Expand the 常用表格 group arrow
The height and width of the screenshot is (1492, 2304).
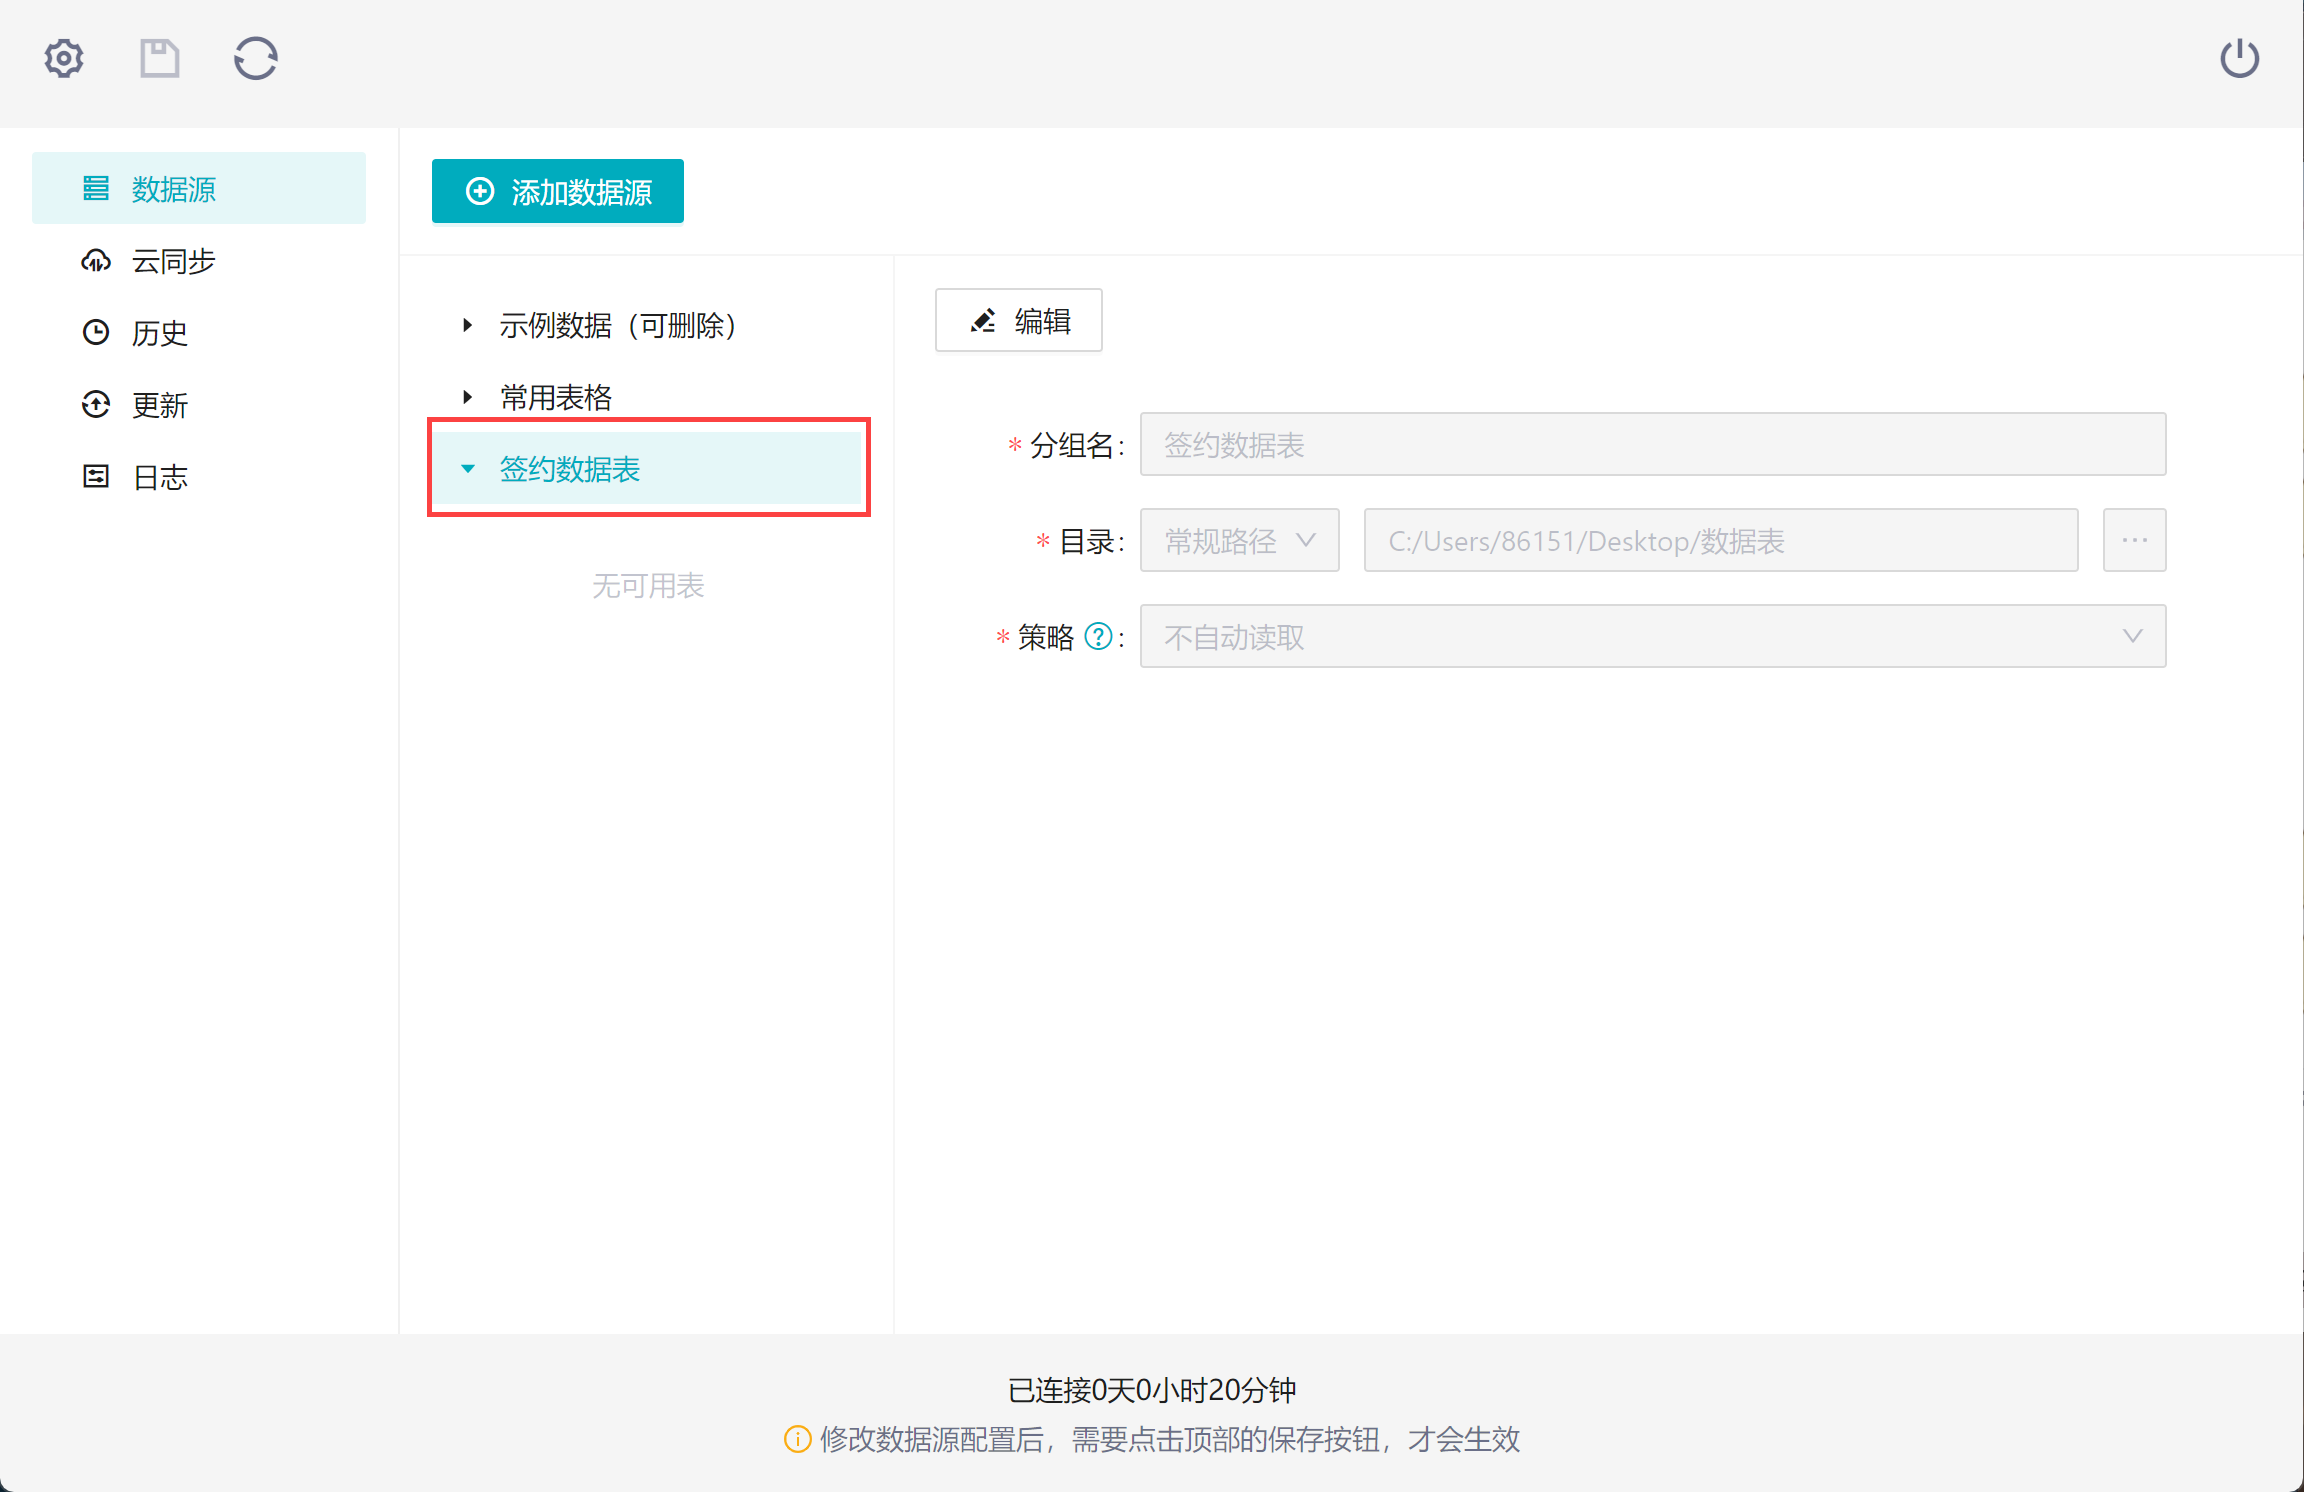coord(467,397)
